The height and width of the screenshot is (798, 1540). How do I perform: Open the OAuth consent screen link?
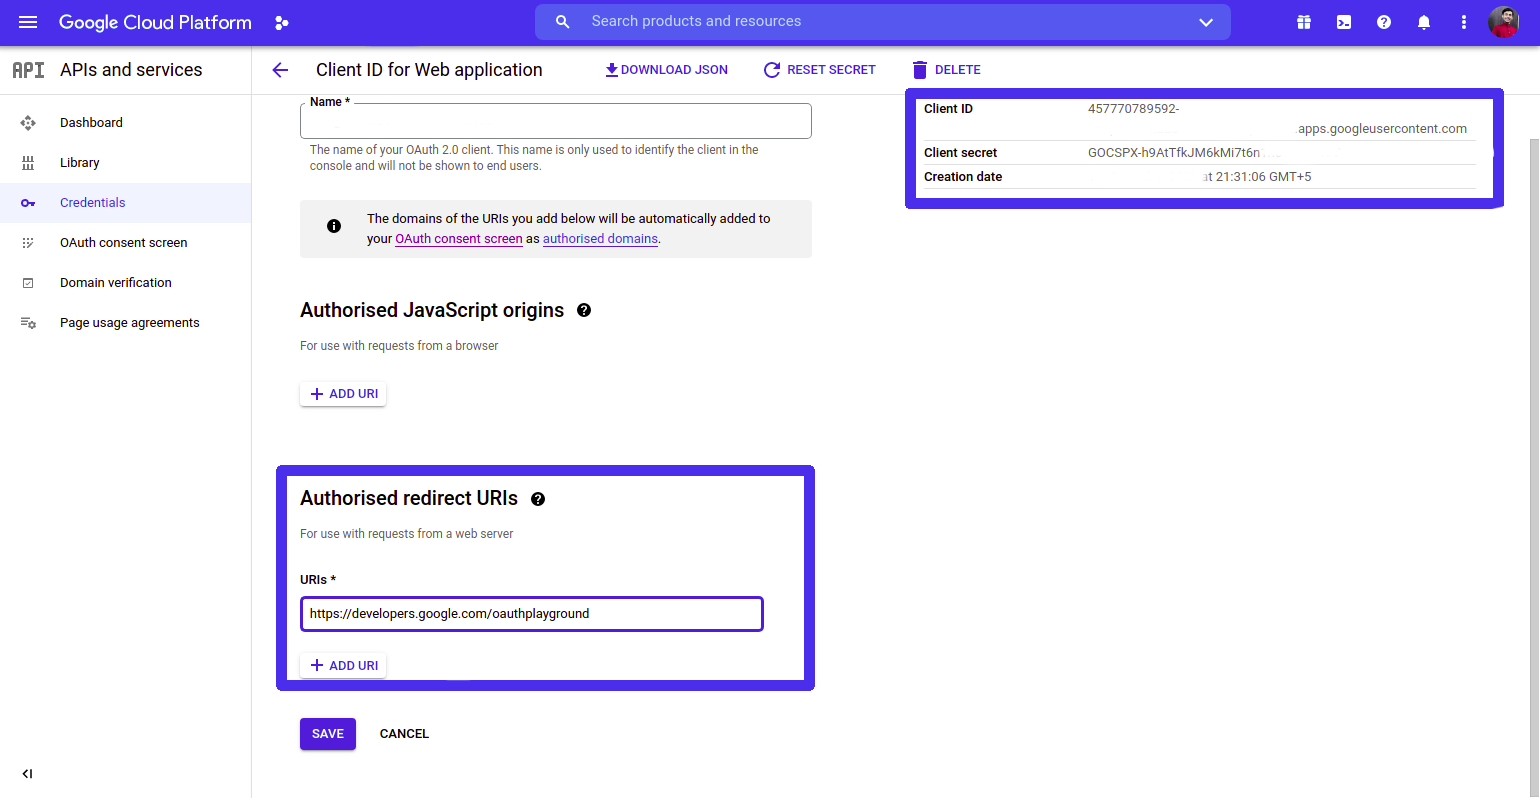(459, 239)
